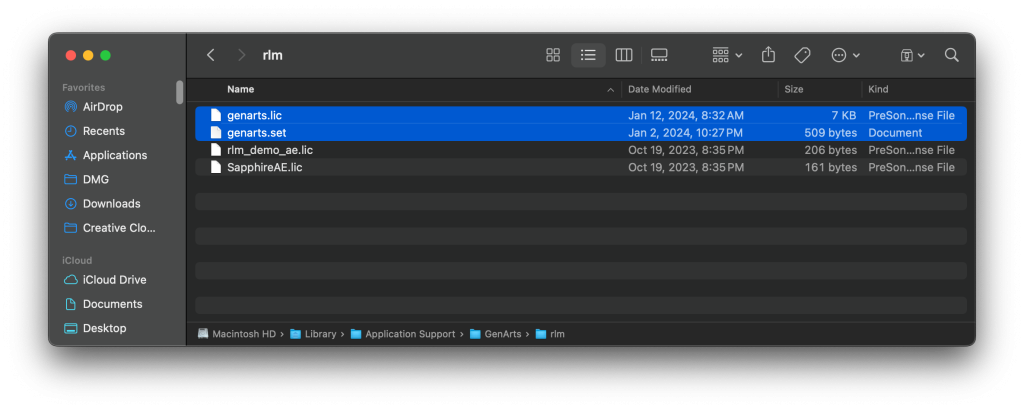
Task: Click GenArts in the path bar
Action: (496, 334)
